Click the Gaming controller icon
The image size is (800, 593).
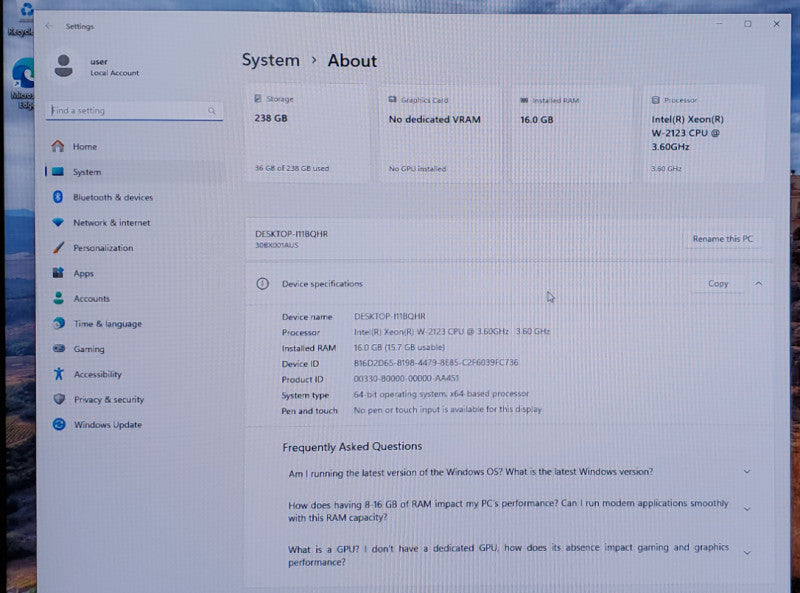[x=59, y=348]
